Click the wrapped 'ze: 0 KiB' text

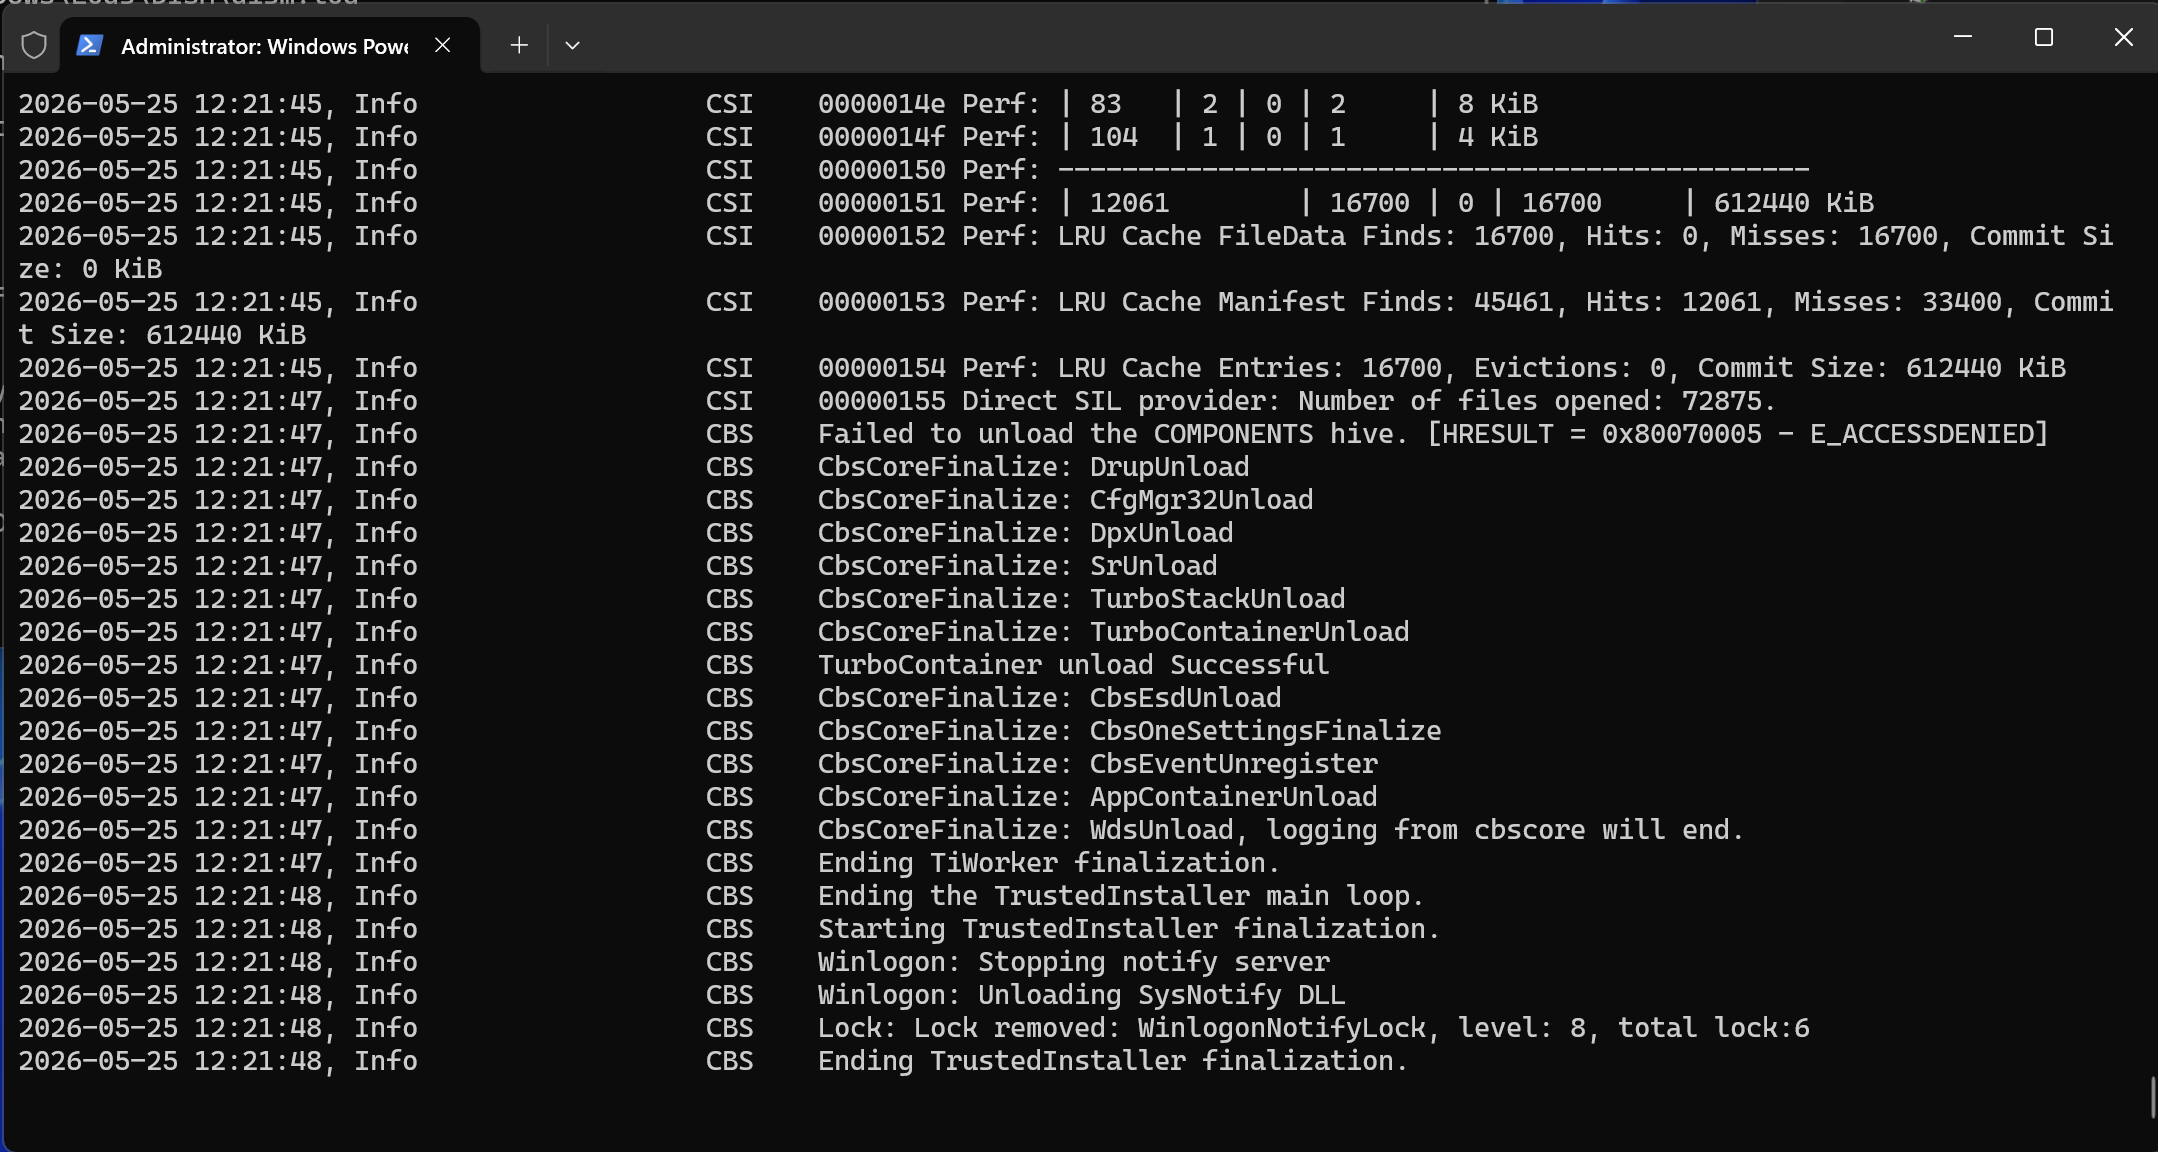90,269
